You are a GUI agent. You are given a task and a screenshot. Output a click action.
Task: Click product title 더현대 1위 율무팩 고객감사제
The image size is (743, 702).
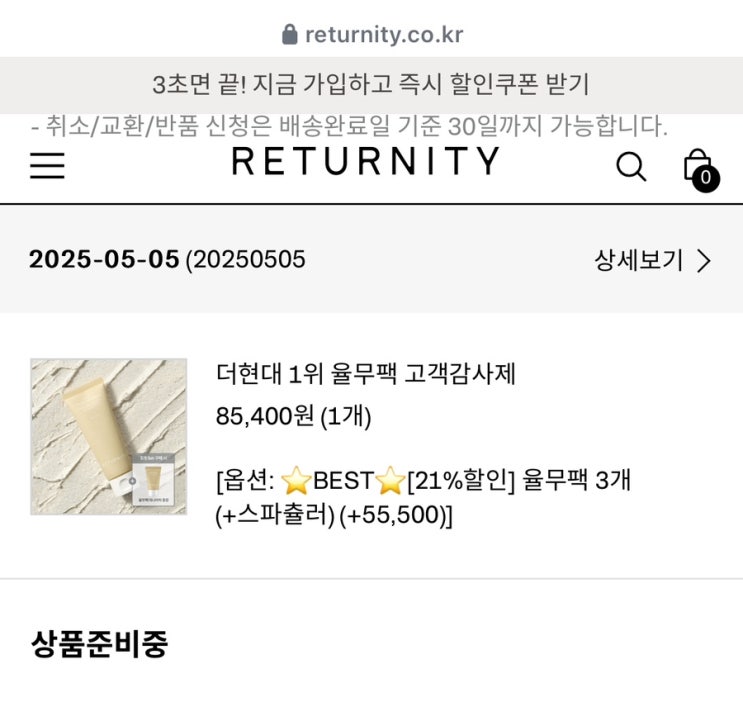(x=366, y=374)
